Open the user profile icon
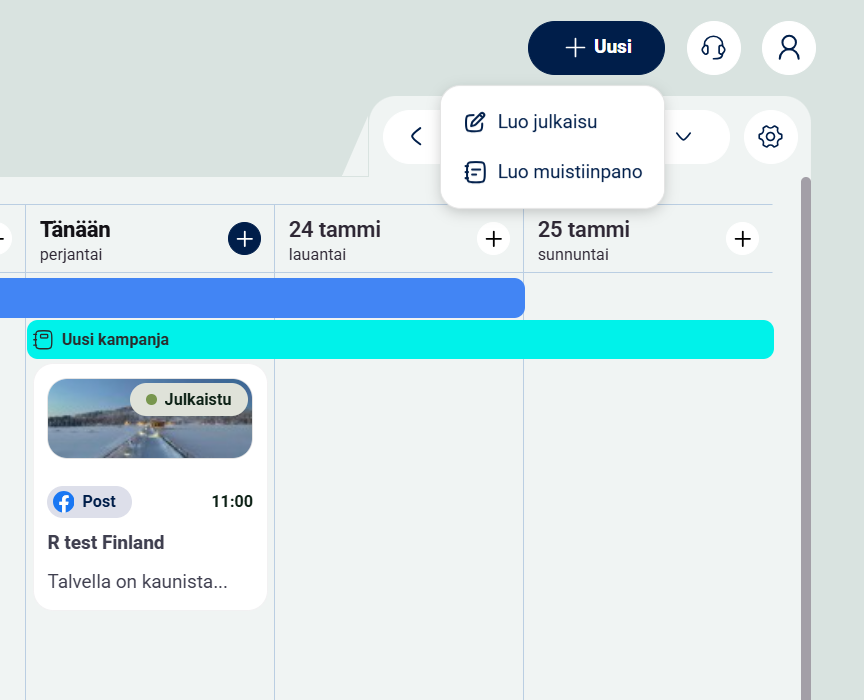864x700 pixels. coord(788,47)
